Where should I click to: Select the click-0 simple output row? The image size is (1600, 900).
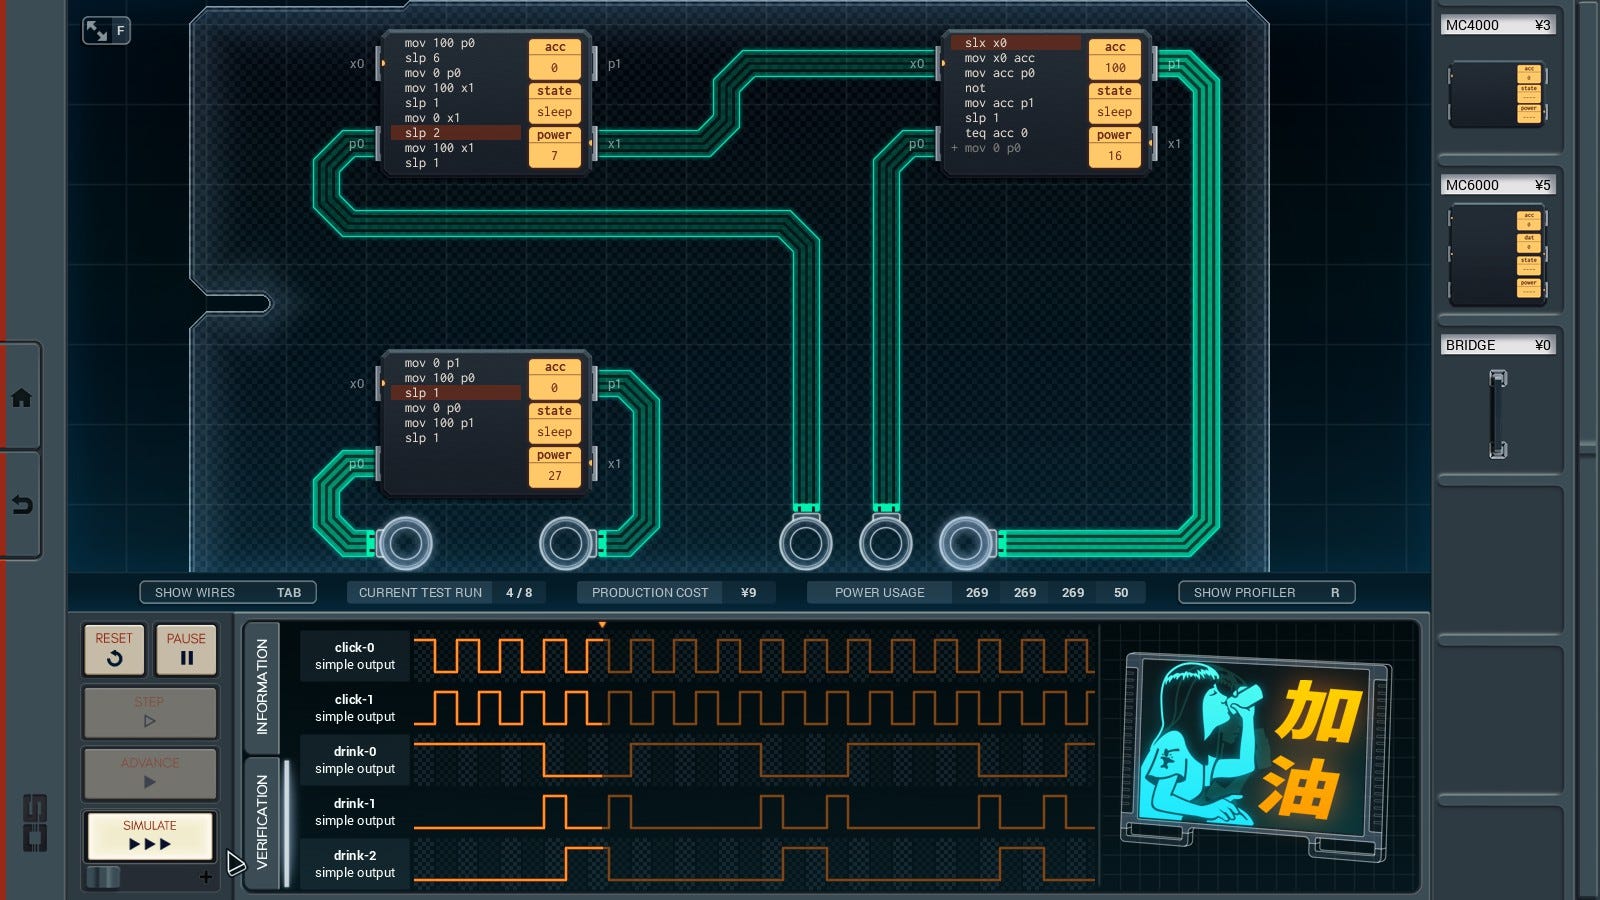point(355,656)
